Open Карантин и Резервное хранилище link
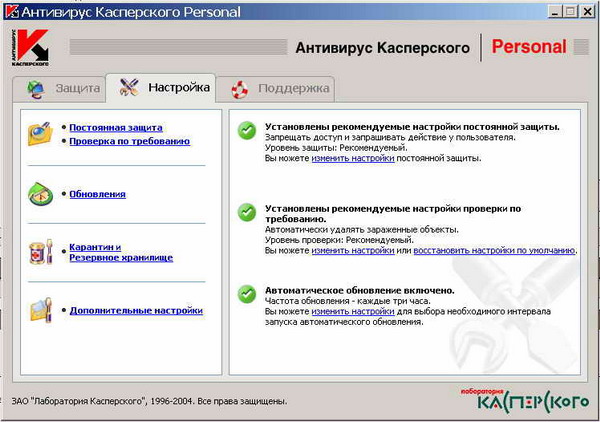The width and height of the screenshot is (600, 422). click(121, 252)
